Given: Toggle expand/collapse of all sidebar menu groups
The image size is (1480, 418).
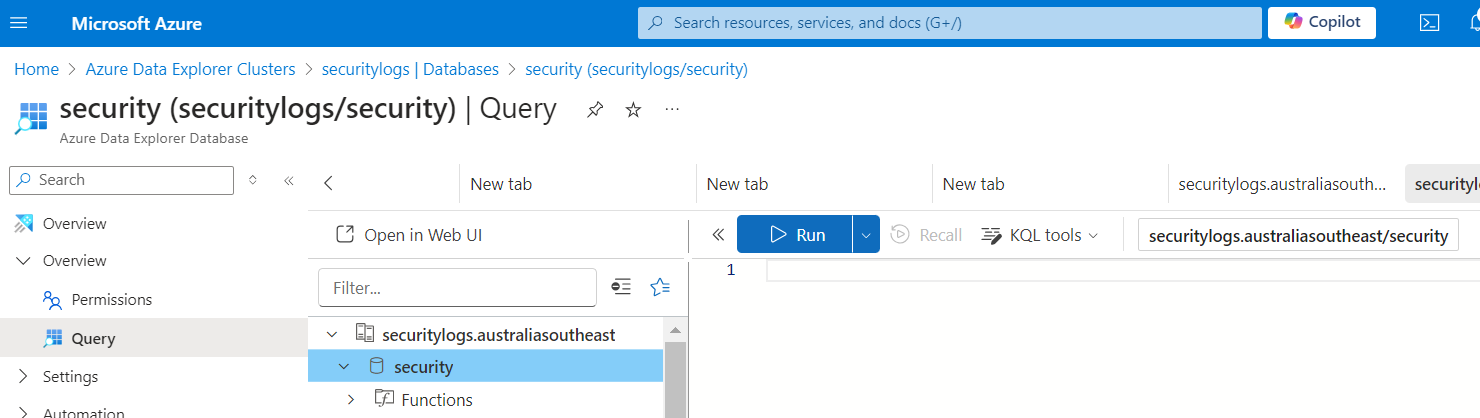Looking at the screenshot, I should point(253,180).
